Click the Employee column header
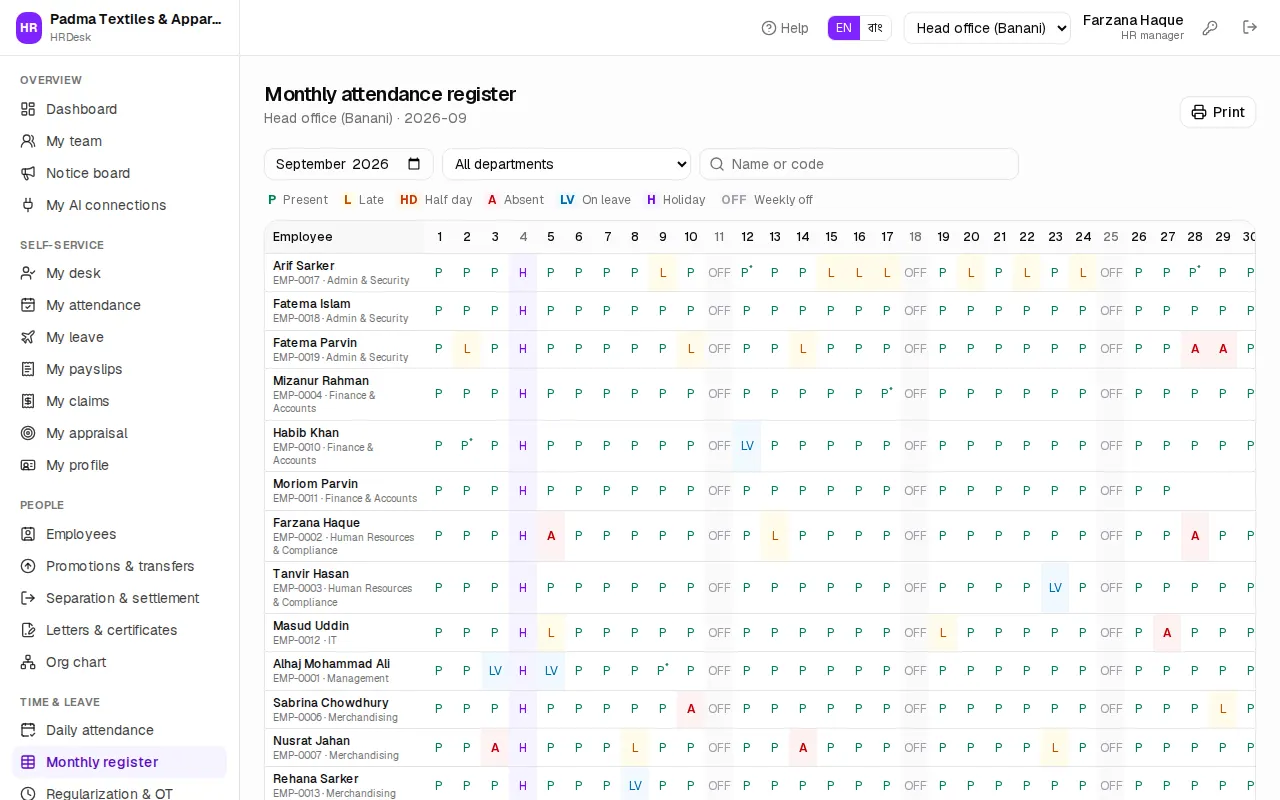1280x800 pixels. (x=345, y=237)
